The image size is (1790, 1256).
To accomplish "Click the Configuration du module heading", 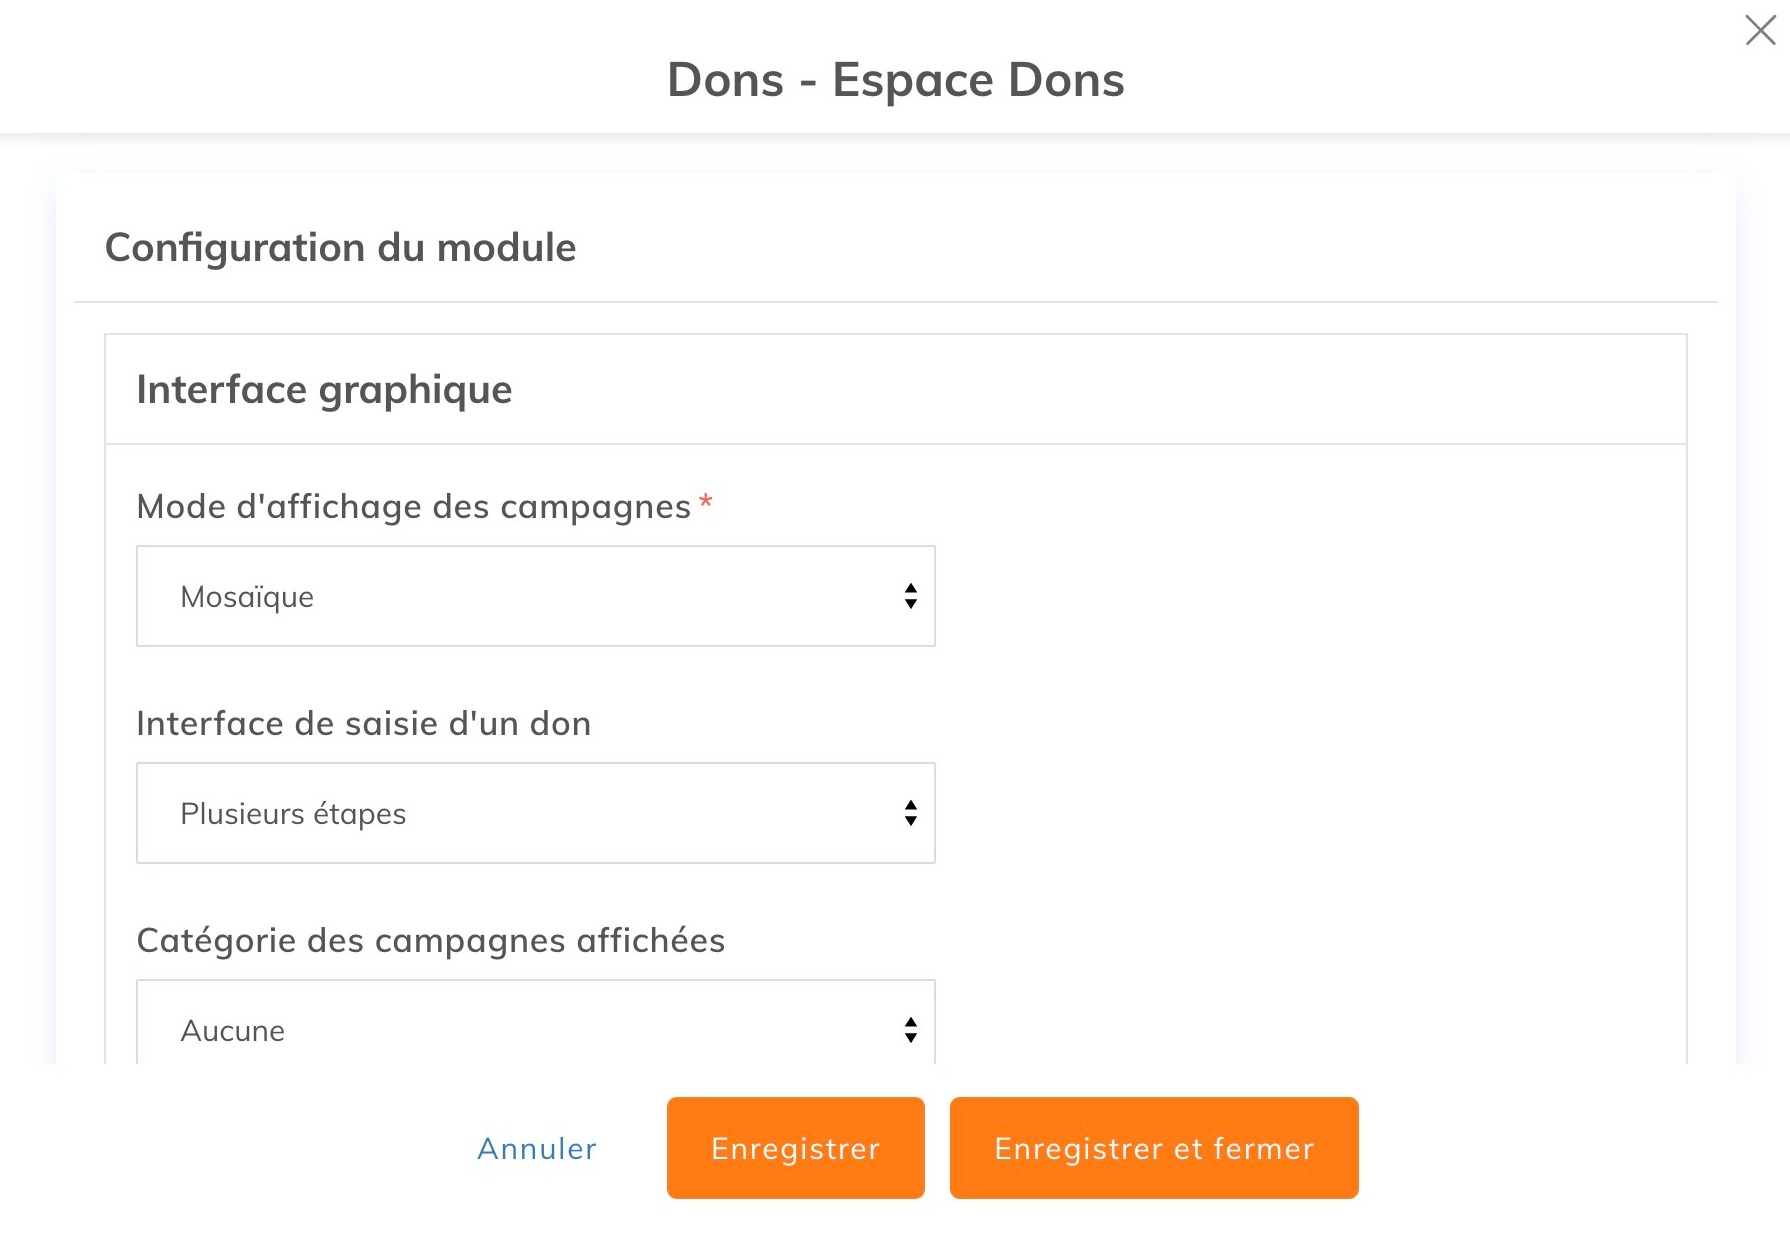I will 340,248.
